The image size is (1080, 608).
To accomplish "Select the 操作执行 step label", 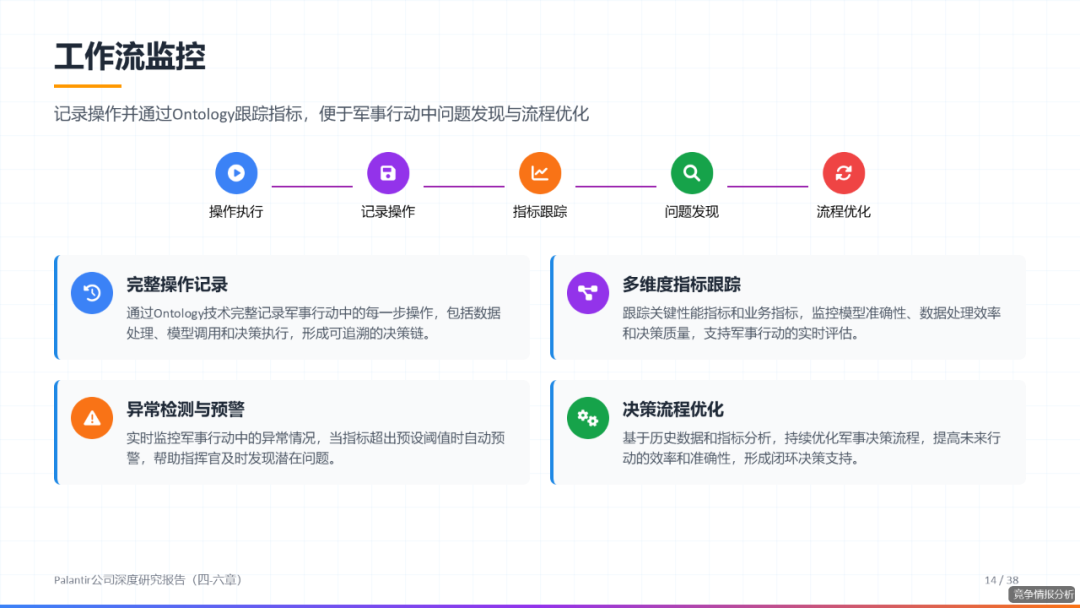I will coord(236,212).
